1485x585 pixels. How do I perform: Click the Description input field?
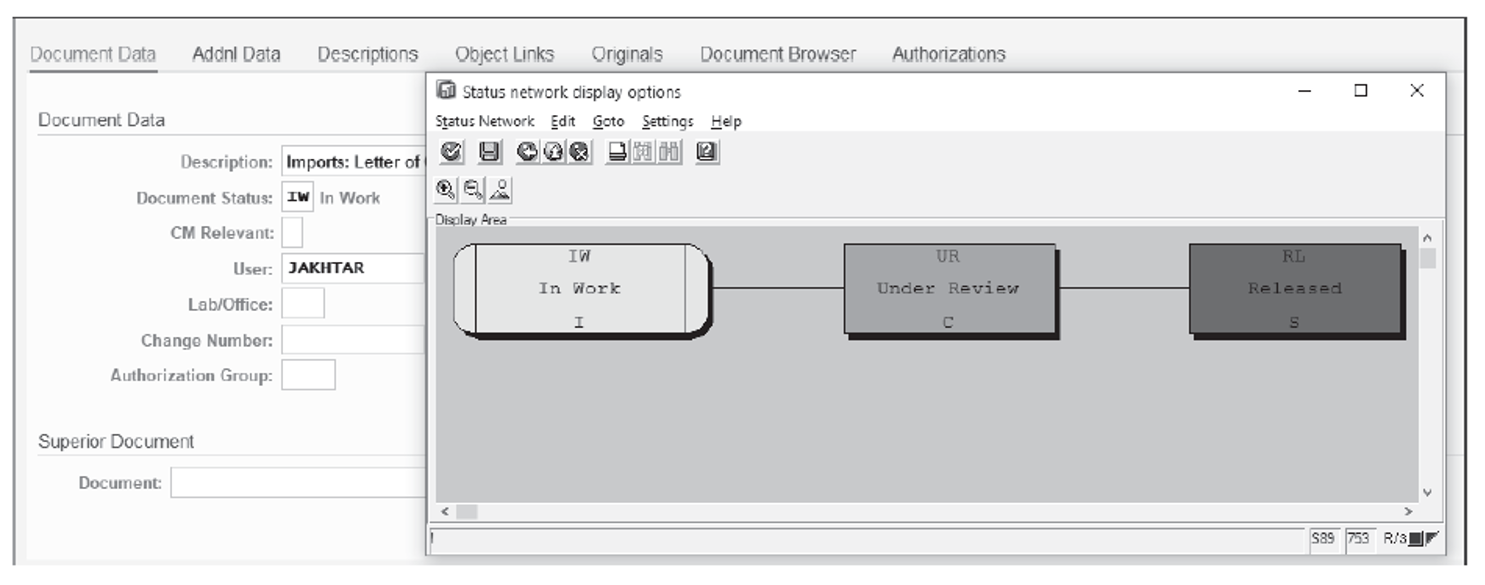[353, 161]
